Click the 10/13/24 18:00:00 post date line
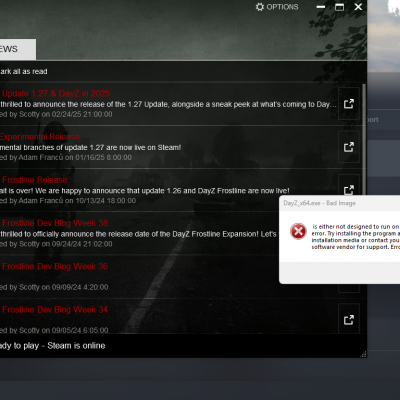Image resolution: width=400 pixels, height=400 pixels. click(x=68, y=201)
